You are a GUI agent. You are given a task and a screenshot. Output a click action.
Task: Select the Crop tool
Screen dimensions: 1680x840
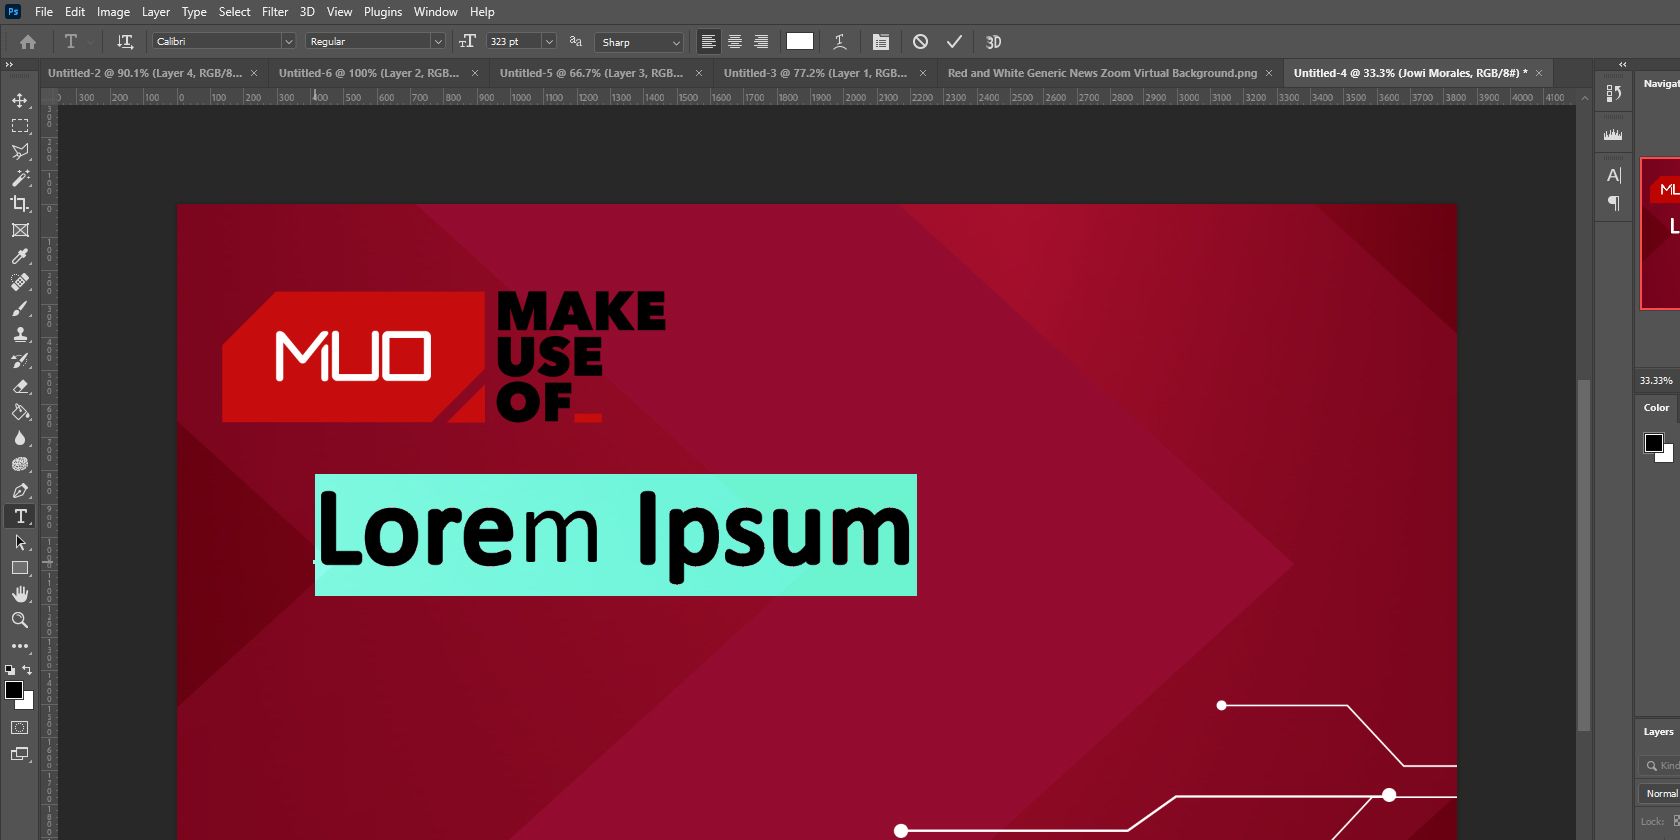tap(20, 204)
